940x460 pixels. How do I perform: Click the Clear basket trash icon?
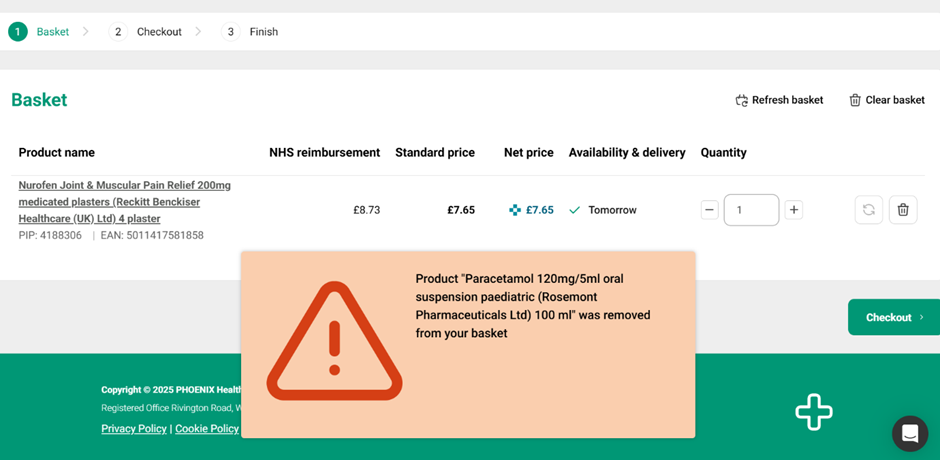[x=855, y=100]
